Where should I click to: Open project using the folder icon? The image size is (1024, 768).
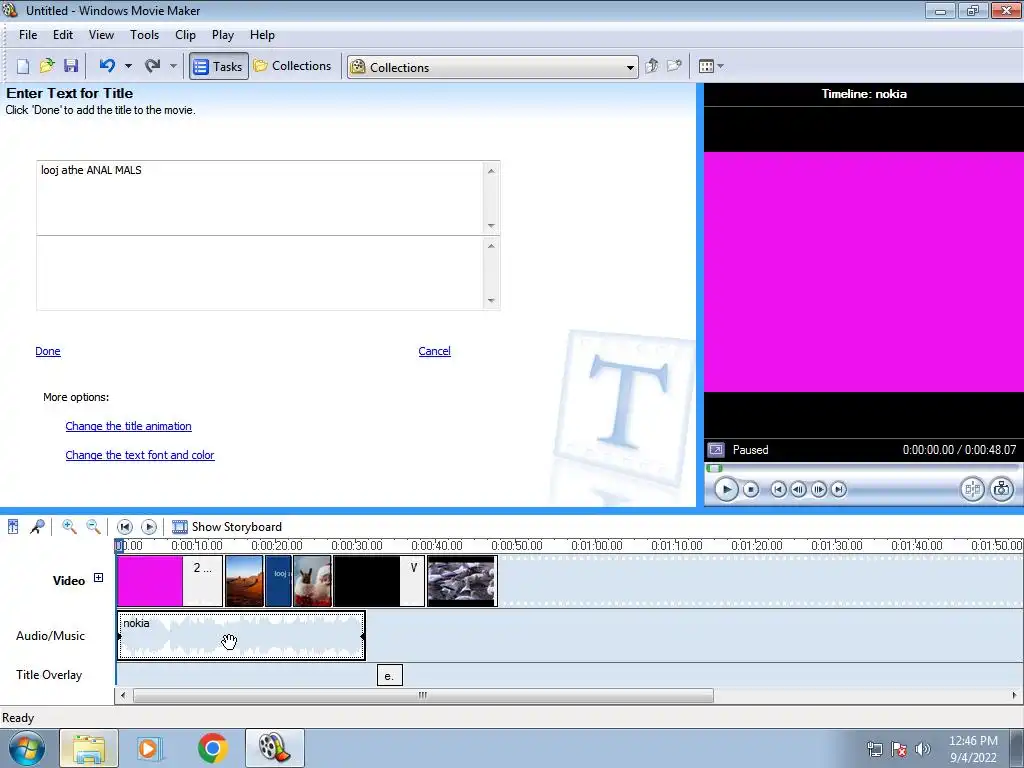[x=46, y=66]
